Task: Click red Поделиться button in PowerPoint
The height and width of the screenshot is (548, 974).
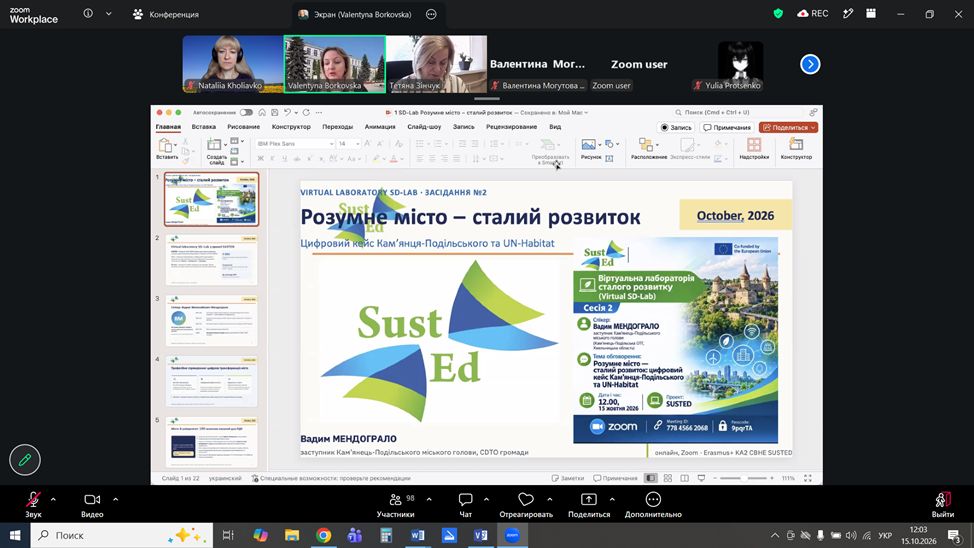Action: tap(789, 127)
